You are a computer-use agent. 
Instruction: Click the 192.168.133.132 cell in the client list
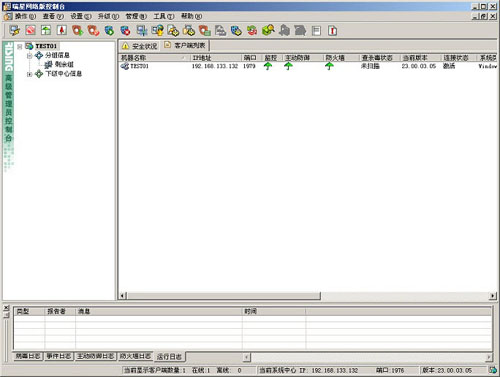tap(215, 66)
